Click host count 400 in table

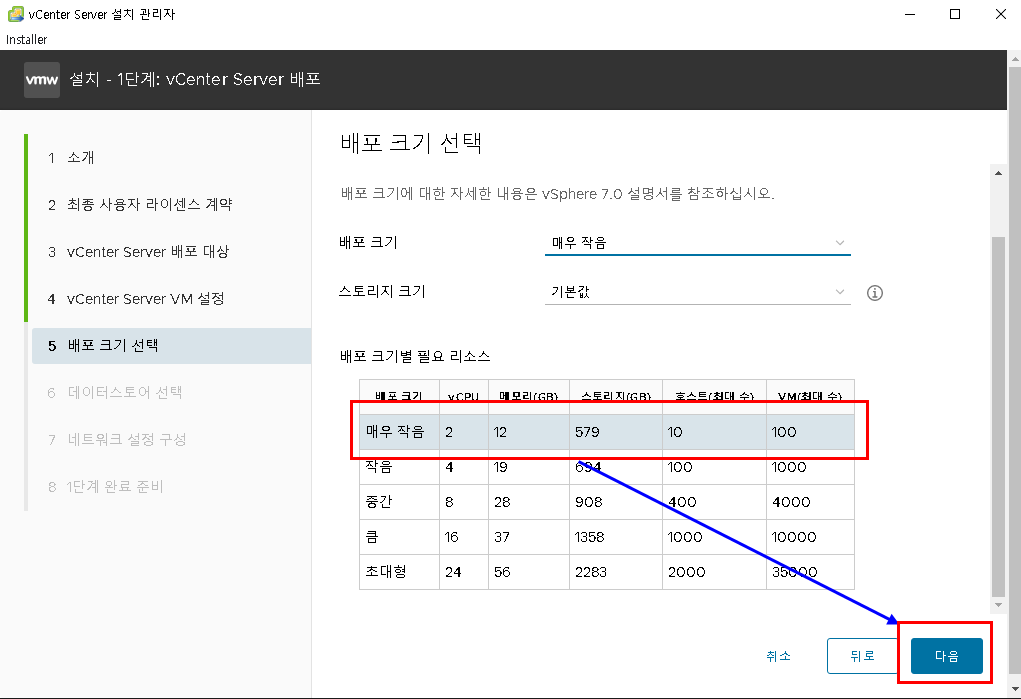click(682, 502)
